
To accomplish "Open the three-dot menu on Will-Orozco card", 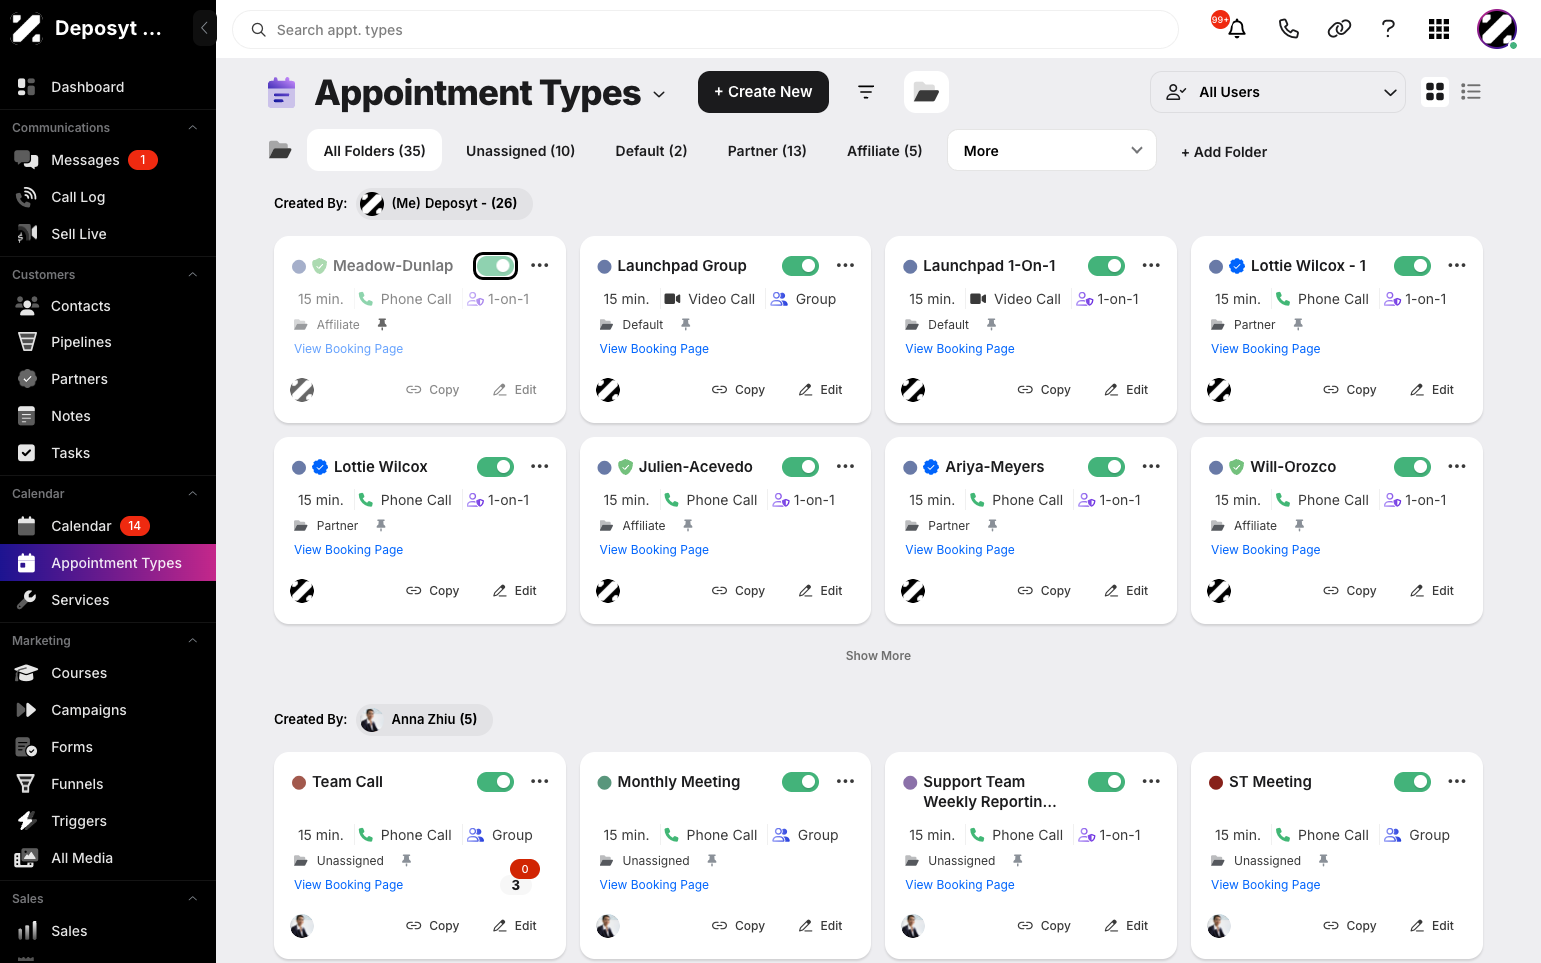I will (x=1457, y=467).
